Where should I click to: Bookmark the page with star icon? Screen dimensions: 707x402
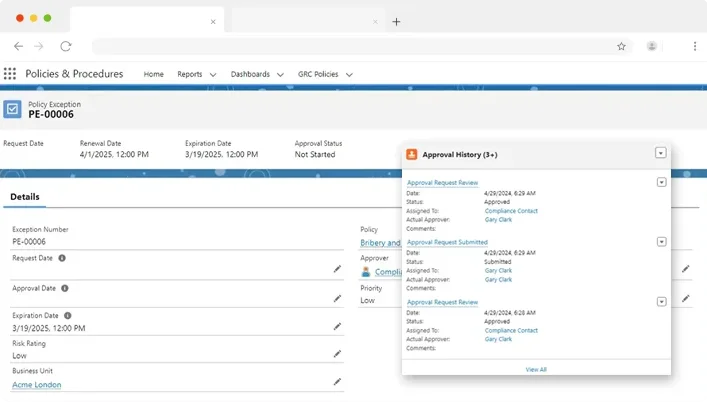(621, 46)
